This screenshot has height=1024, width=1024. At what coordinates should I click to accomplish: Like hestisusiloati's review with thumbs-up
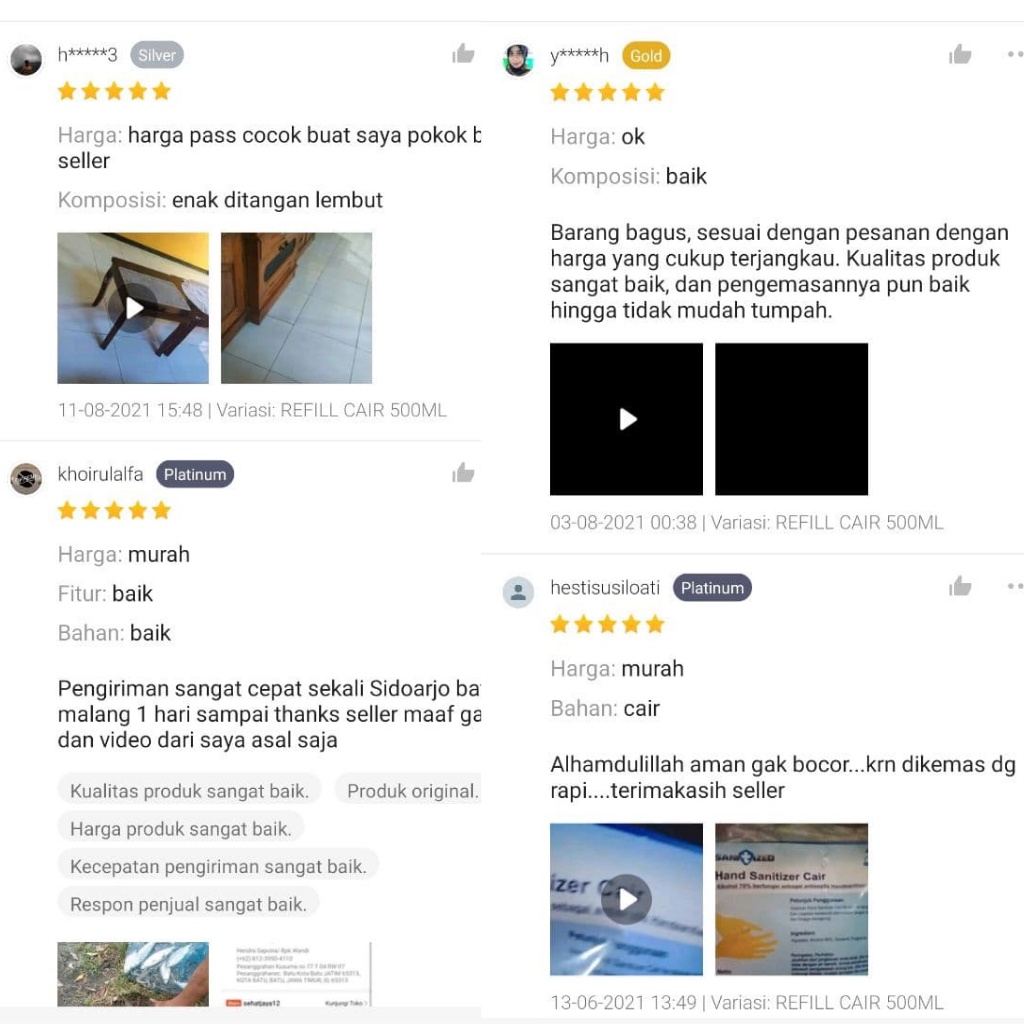(960, 586)
